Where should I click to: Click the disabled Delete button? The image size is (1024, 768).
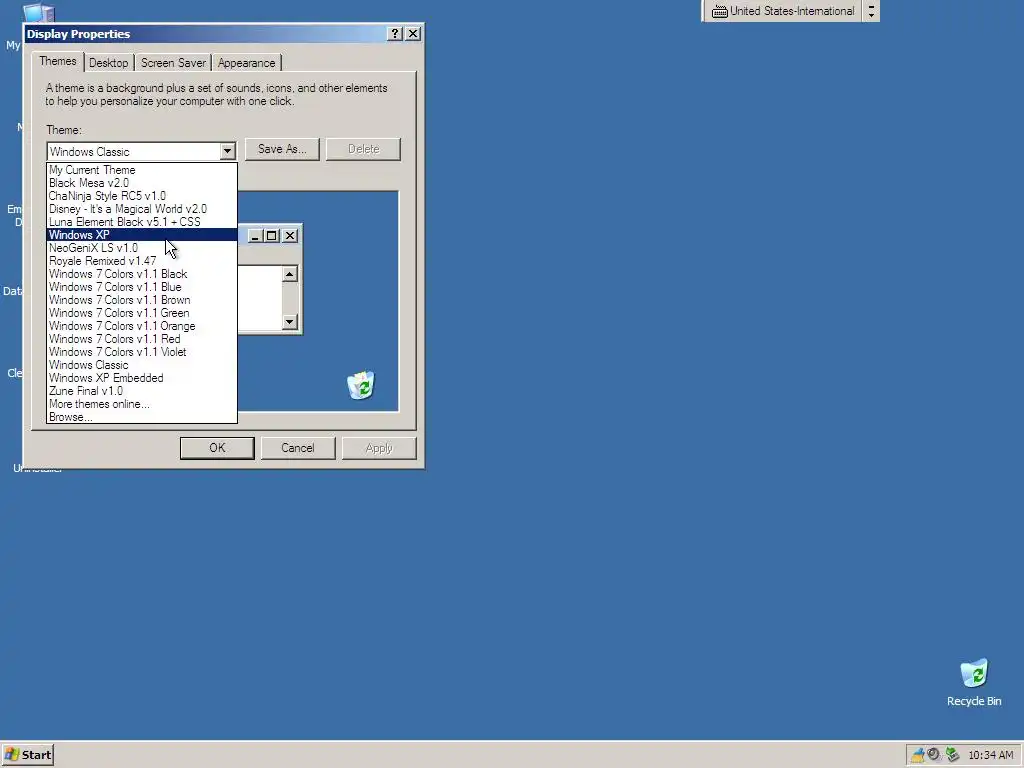364,149
